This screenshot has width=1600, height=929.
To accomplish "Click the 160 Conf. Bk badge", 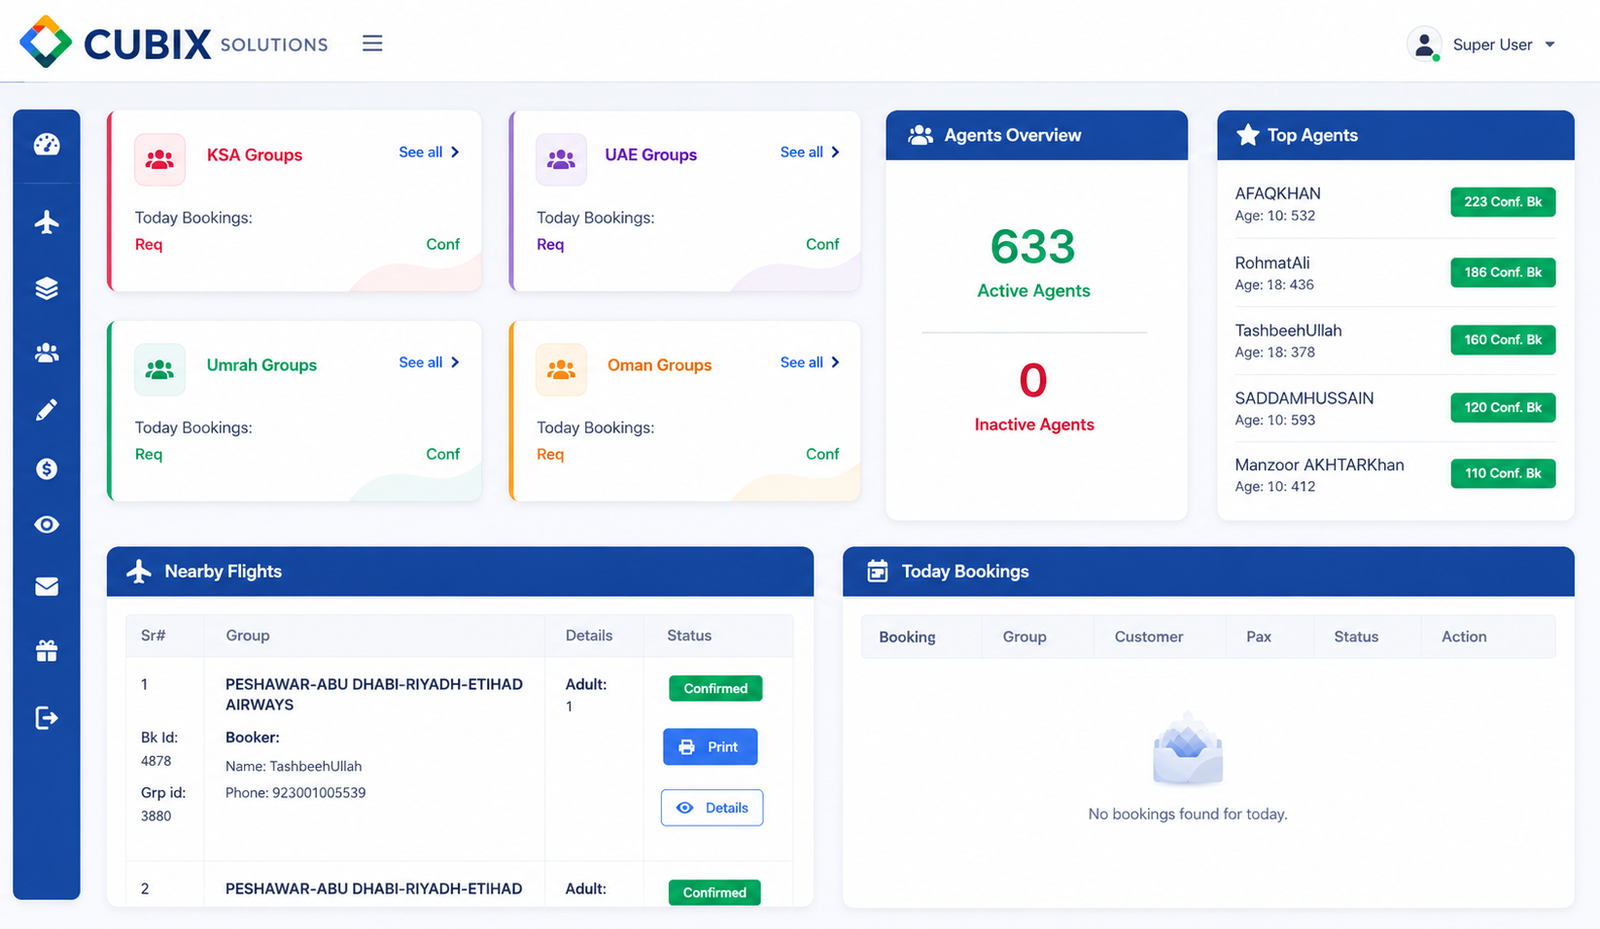I will (x=1503, y=340).
